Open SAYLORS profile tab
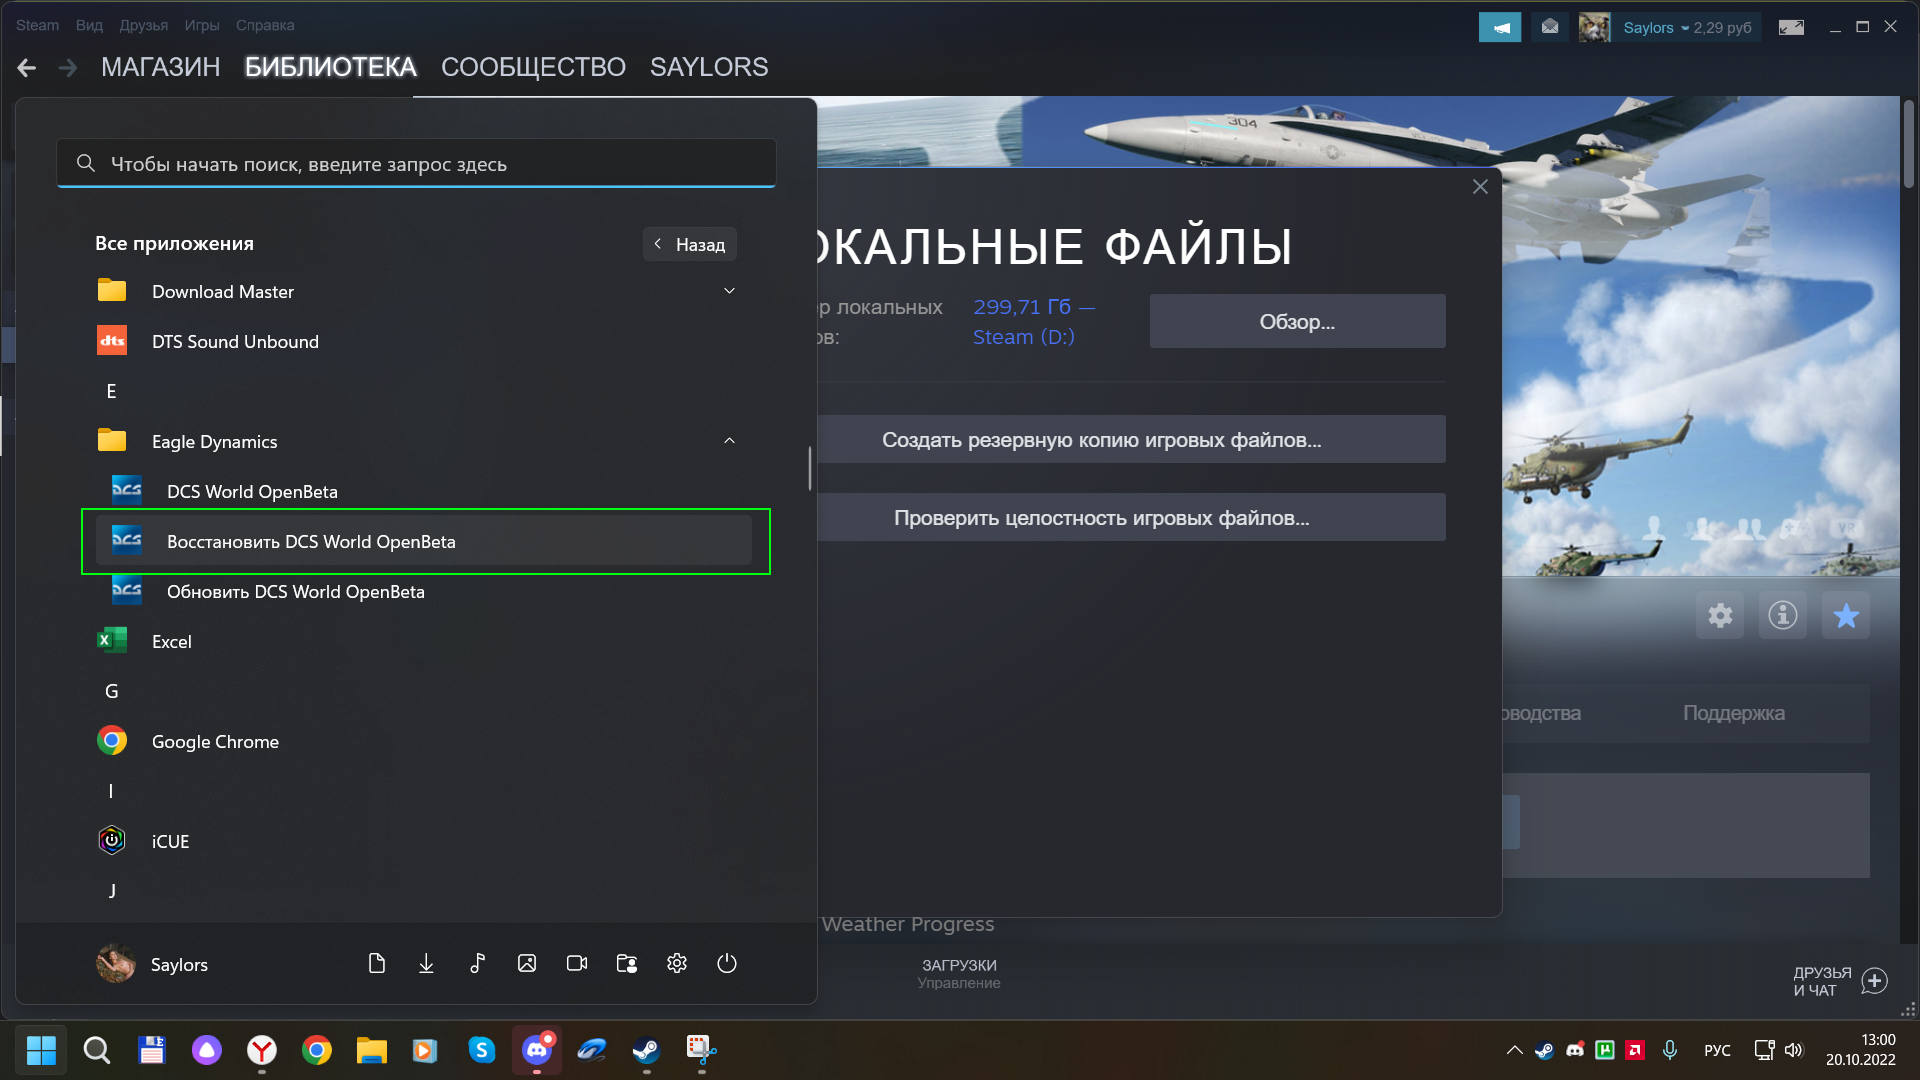The width and height of the screenshot is (1920, 1080). tap(709, 67)
